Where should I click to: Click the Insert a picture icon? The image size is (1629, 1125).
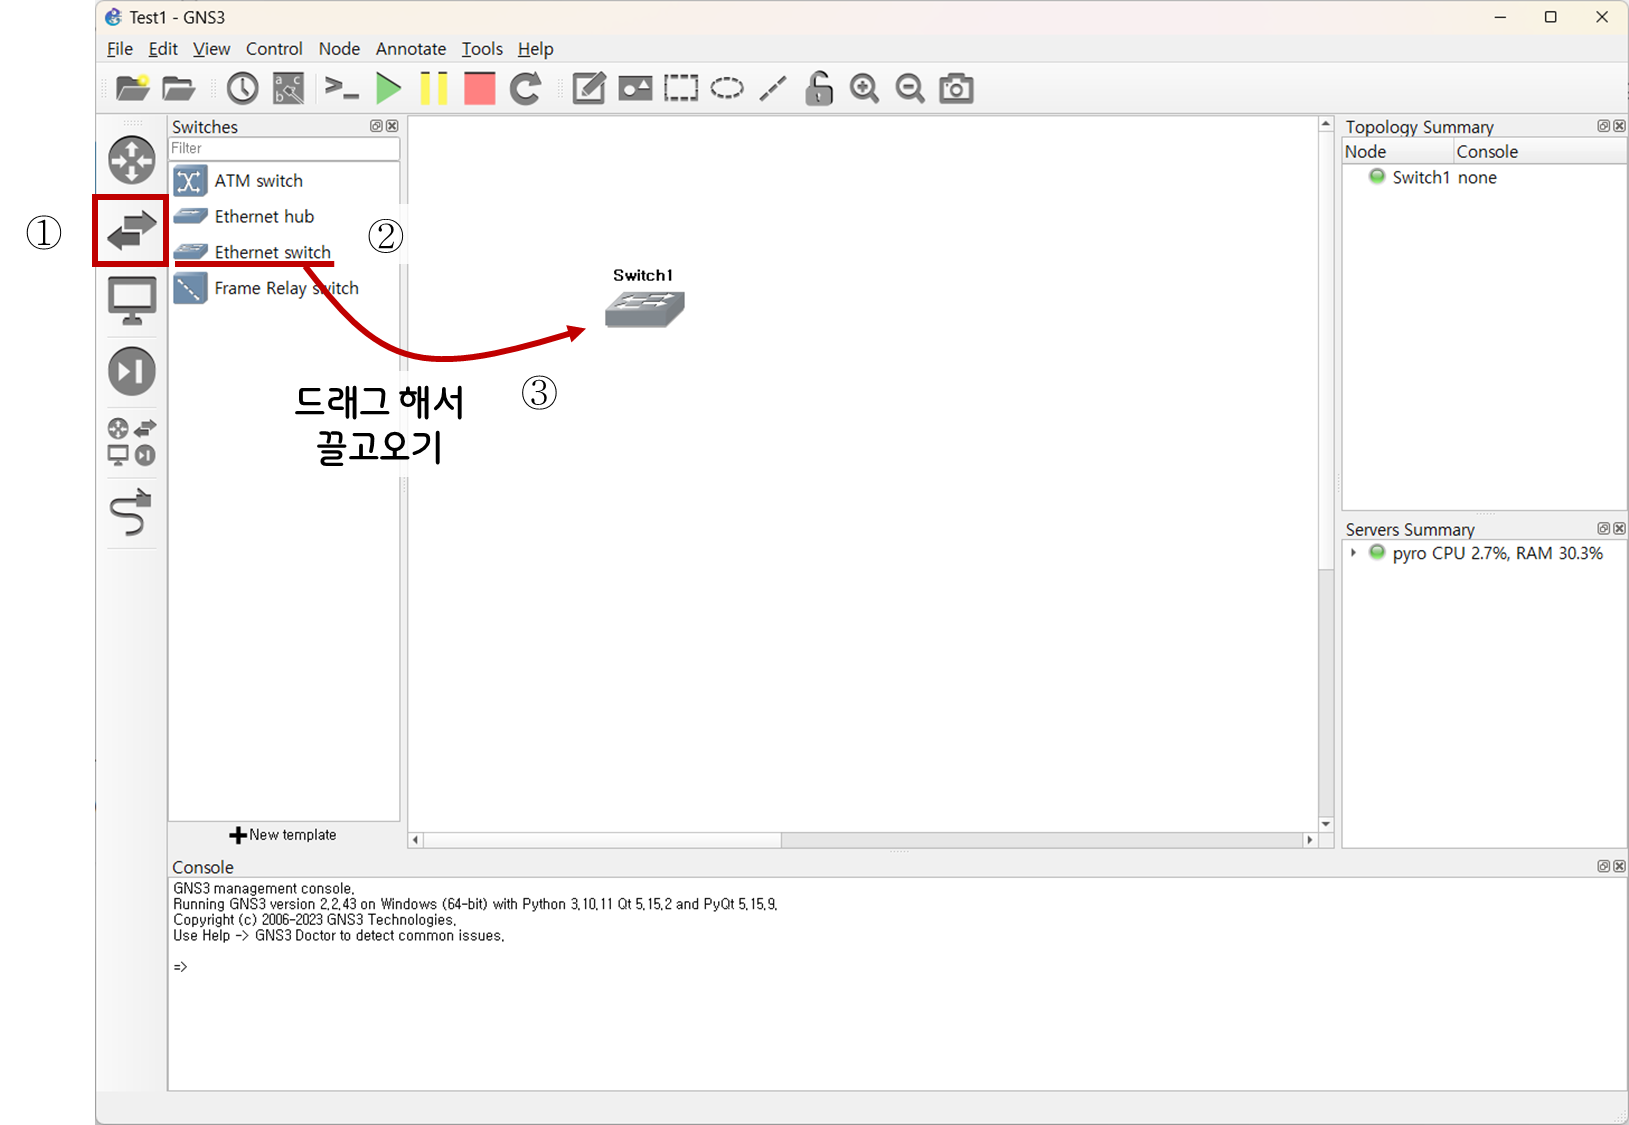635,88
